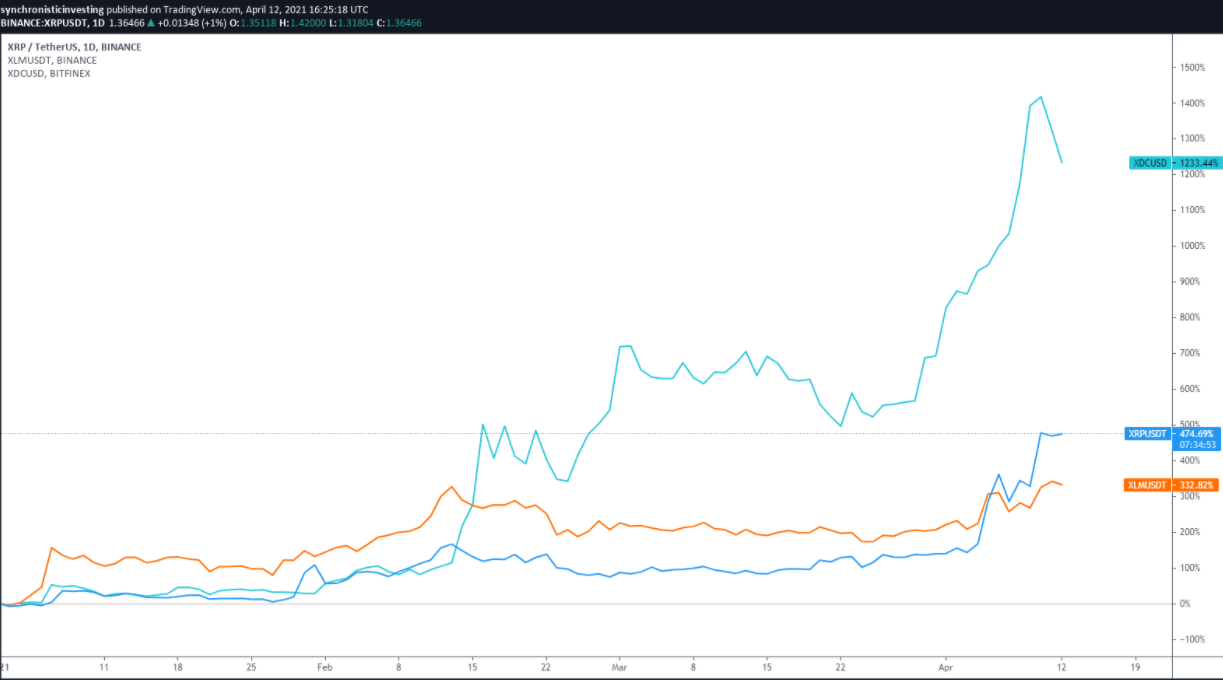Click the -100% price axis label
The width and height of the screenshot is (1223, 680).
pyautogui.click(x=1192, y=640)
